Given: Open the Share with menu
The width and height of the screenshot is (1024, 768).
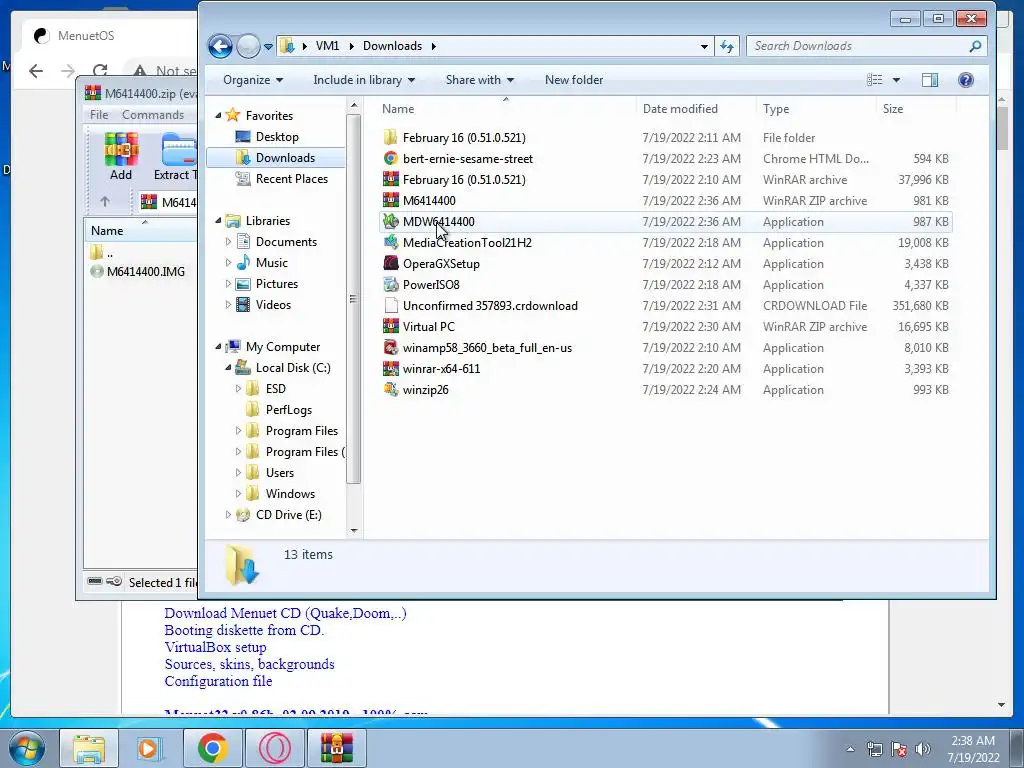Looking at the screenshot, I should tap(479, 80).
